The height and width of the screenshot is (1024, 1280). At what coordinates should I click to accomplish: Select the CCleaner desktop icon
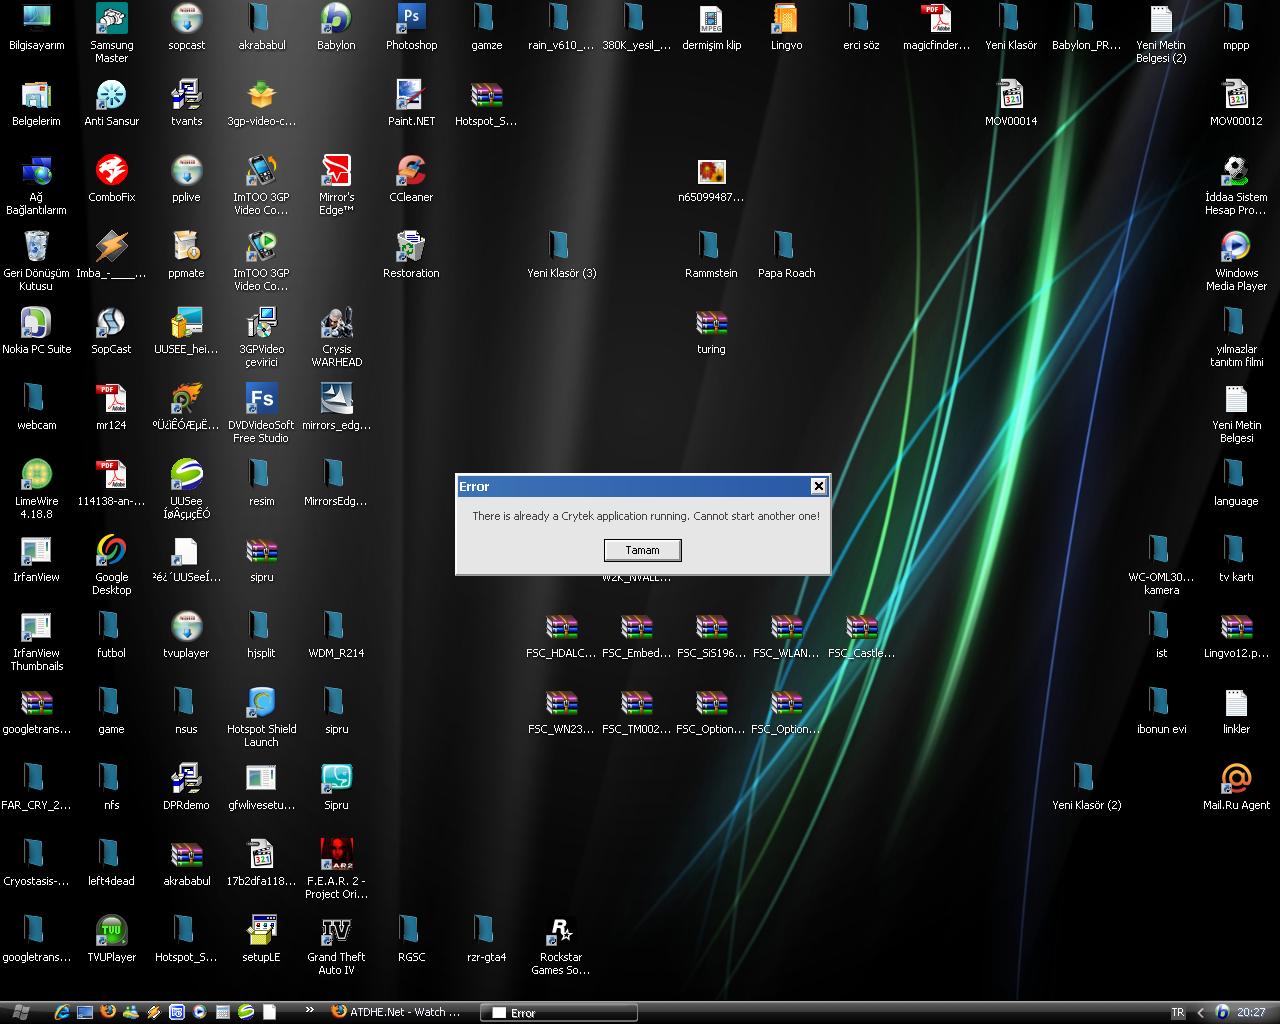[411, 179]
